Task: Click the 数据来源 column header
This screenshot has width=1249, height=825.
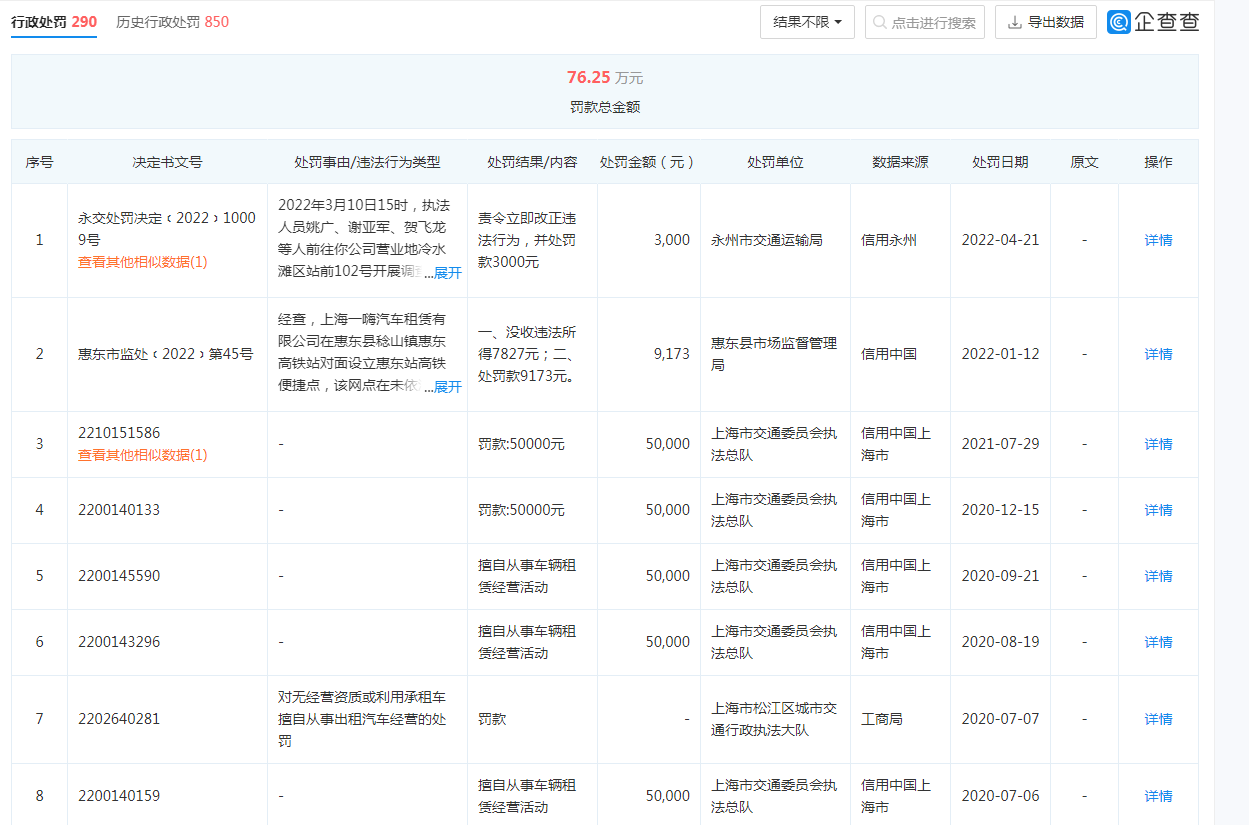Action: (900, 162)
